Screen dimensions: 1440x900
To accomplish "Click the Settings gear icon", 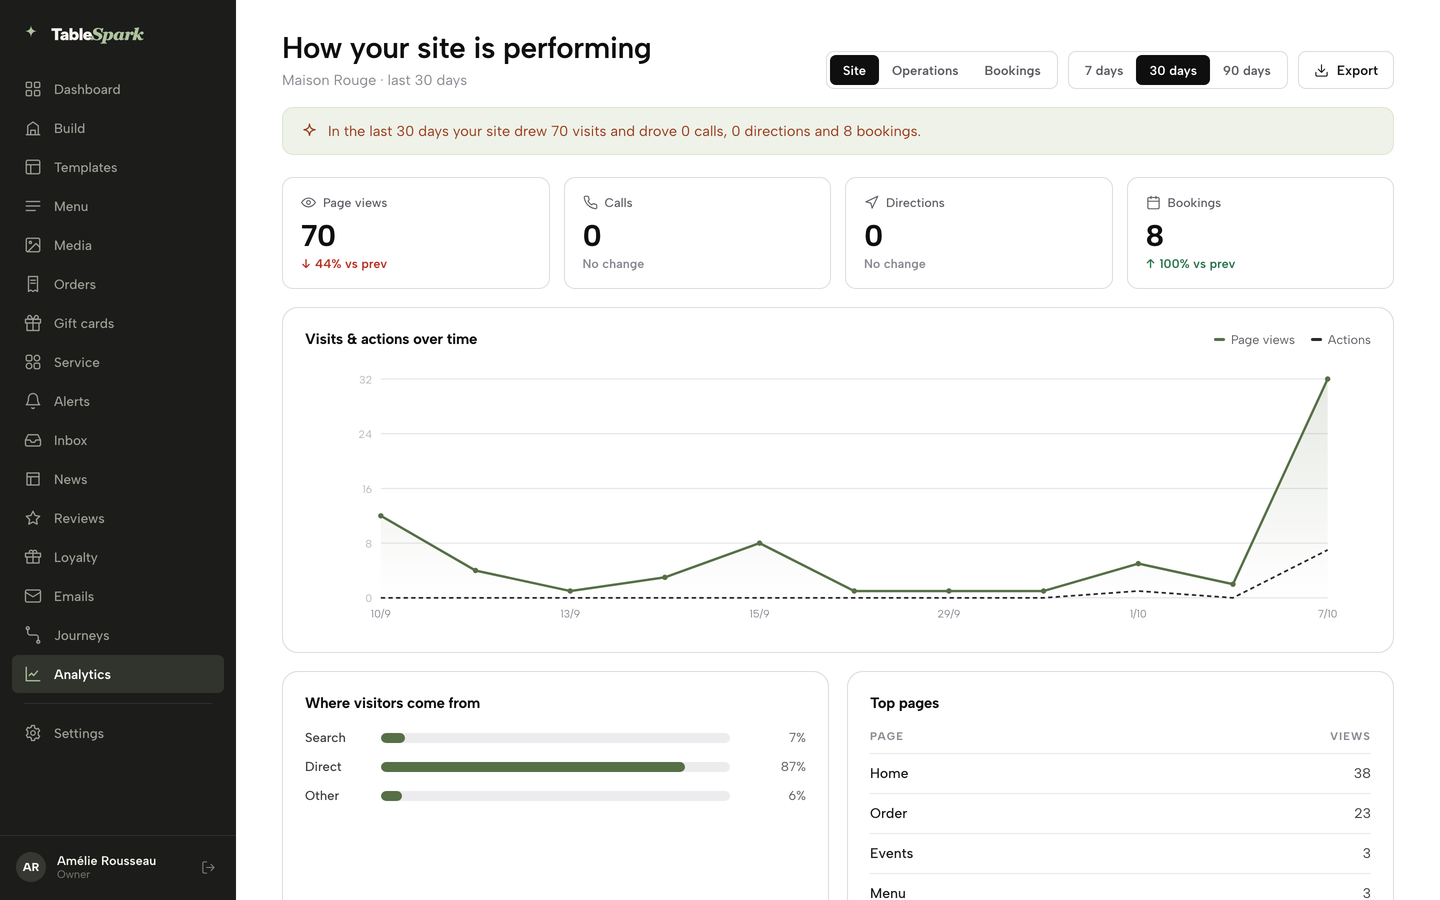I will [33, 733].
